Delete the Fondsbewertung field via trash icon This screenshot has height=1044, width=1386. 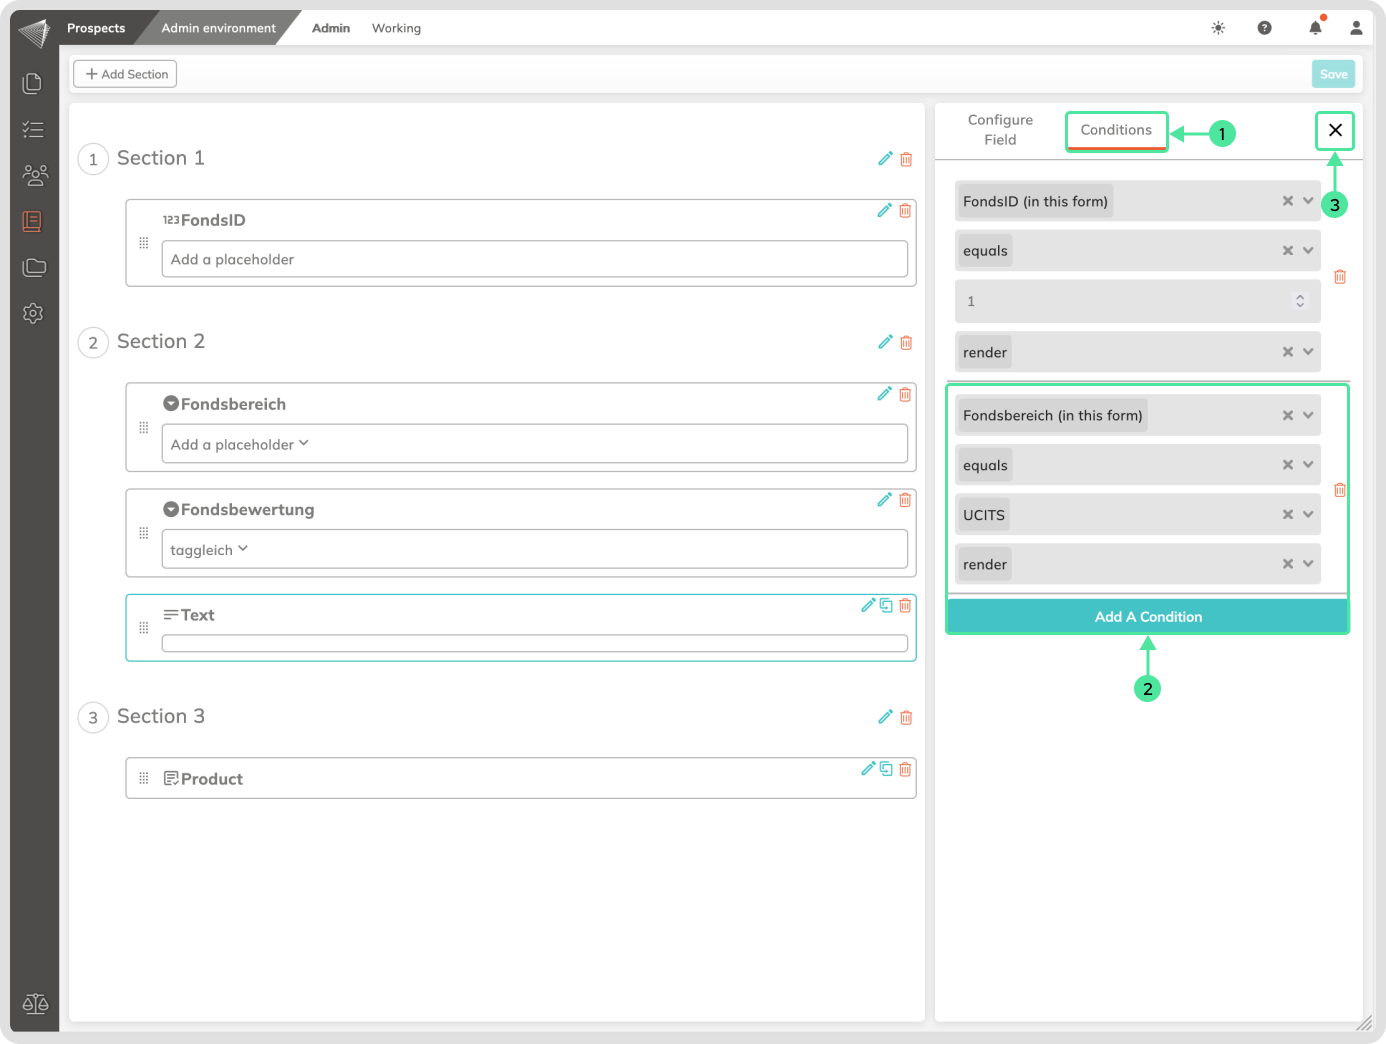(x=905, y=500)
